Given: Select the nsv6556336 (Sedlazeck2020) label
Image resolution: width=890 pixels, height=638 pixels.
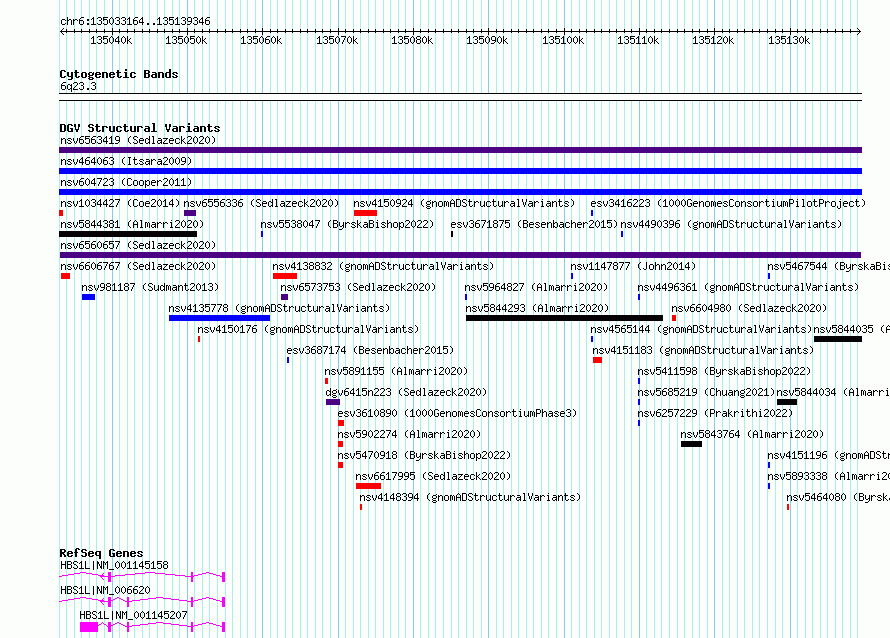Looking at the screenshot, I should coord(261,203).
